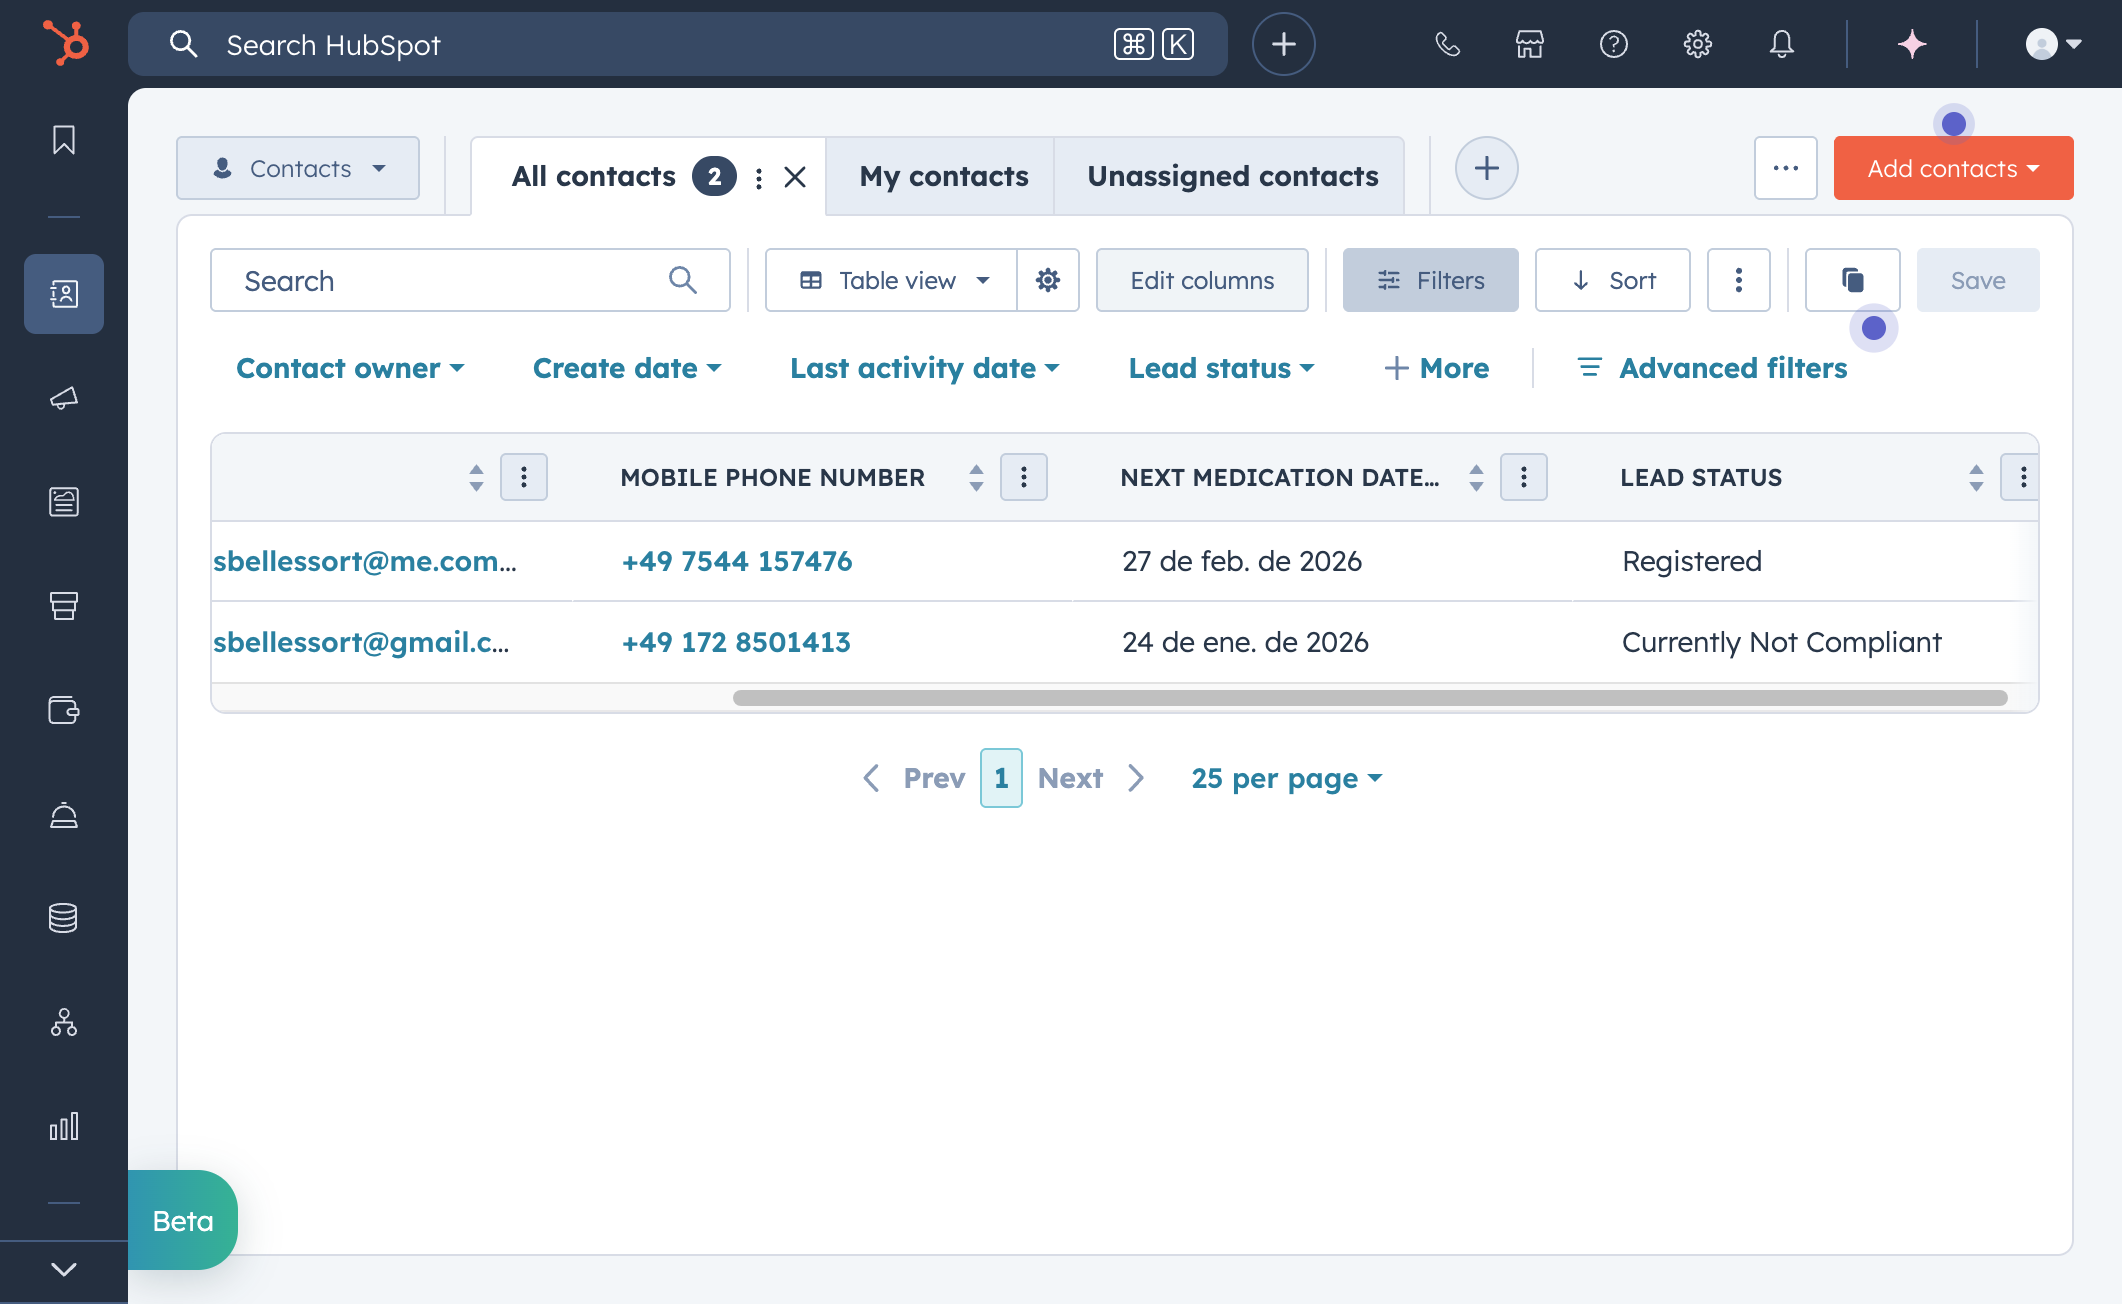Toggle the Filters button
Viewport: 2122px width, 1304px height.
click(x=1430, y=280)
